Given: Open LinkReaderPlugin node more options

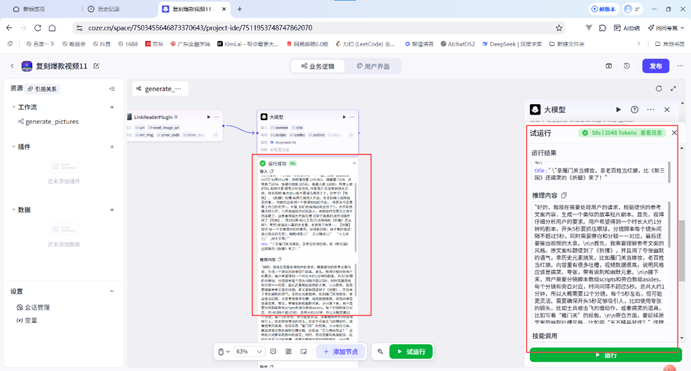Looking at the screenshot, I should point(216,117).
